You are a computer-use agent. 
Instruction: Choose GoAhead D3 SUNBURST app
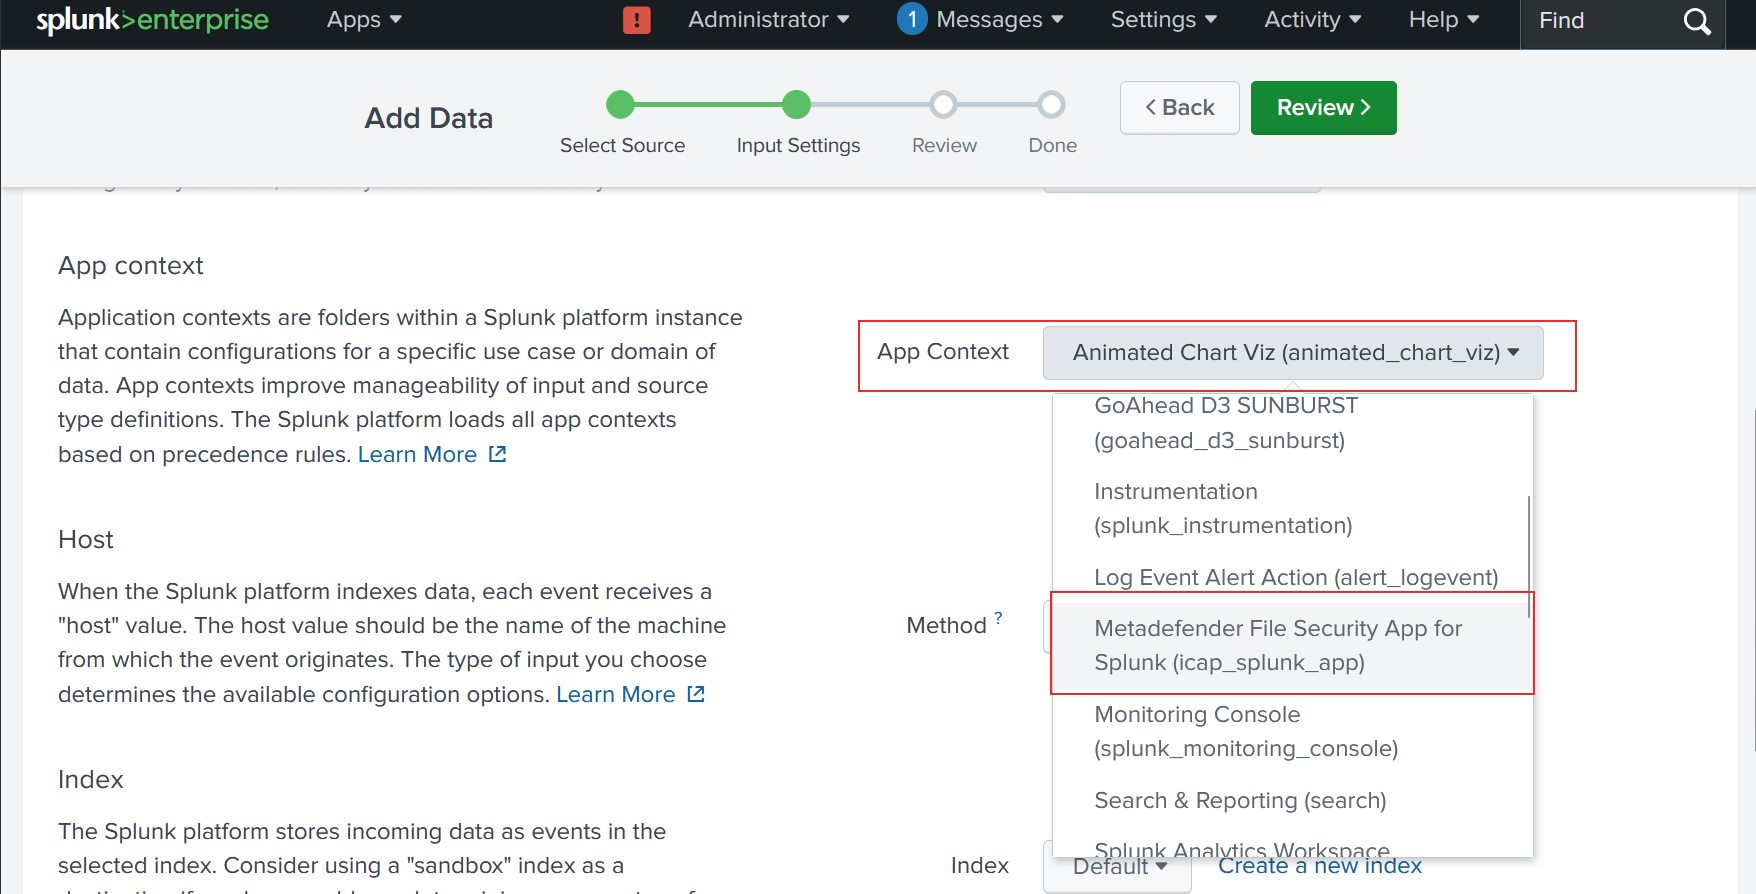point(1292,423)
